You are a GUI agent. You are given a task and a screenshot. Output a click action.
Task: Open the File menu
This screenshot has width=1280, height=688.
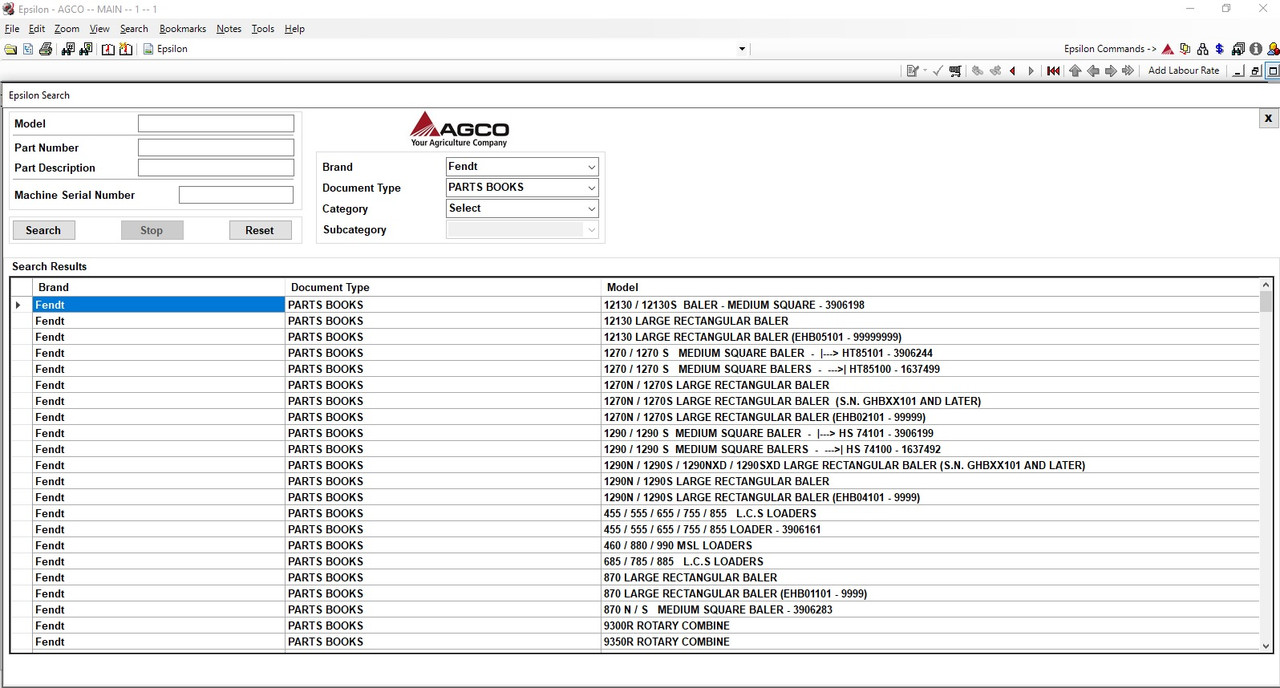12,29
